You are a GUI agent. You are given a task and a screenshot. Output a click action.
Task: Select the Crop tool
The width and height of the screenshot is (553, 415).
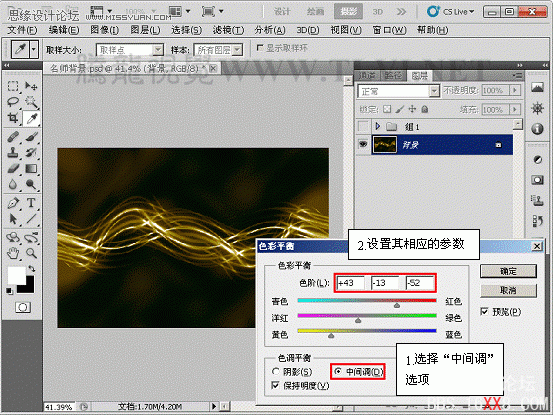13,118
